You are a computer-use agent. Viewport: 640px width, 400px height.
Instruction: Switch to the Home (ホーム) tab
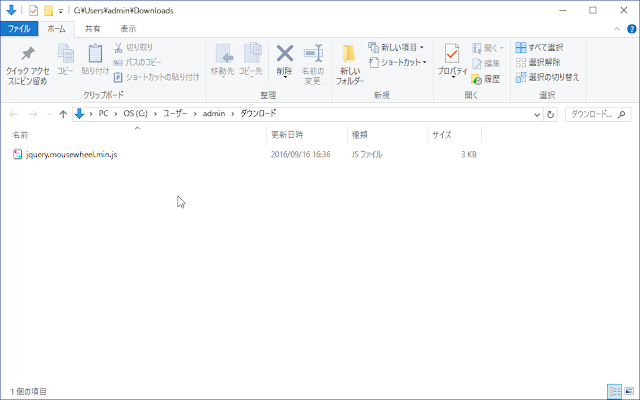(56, 29)
